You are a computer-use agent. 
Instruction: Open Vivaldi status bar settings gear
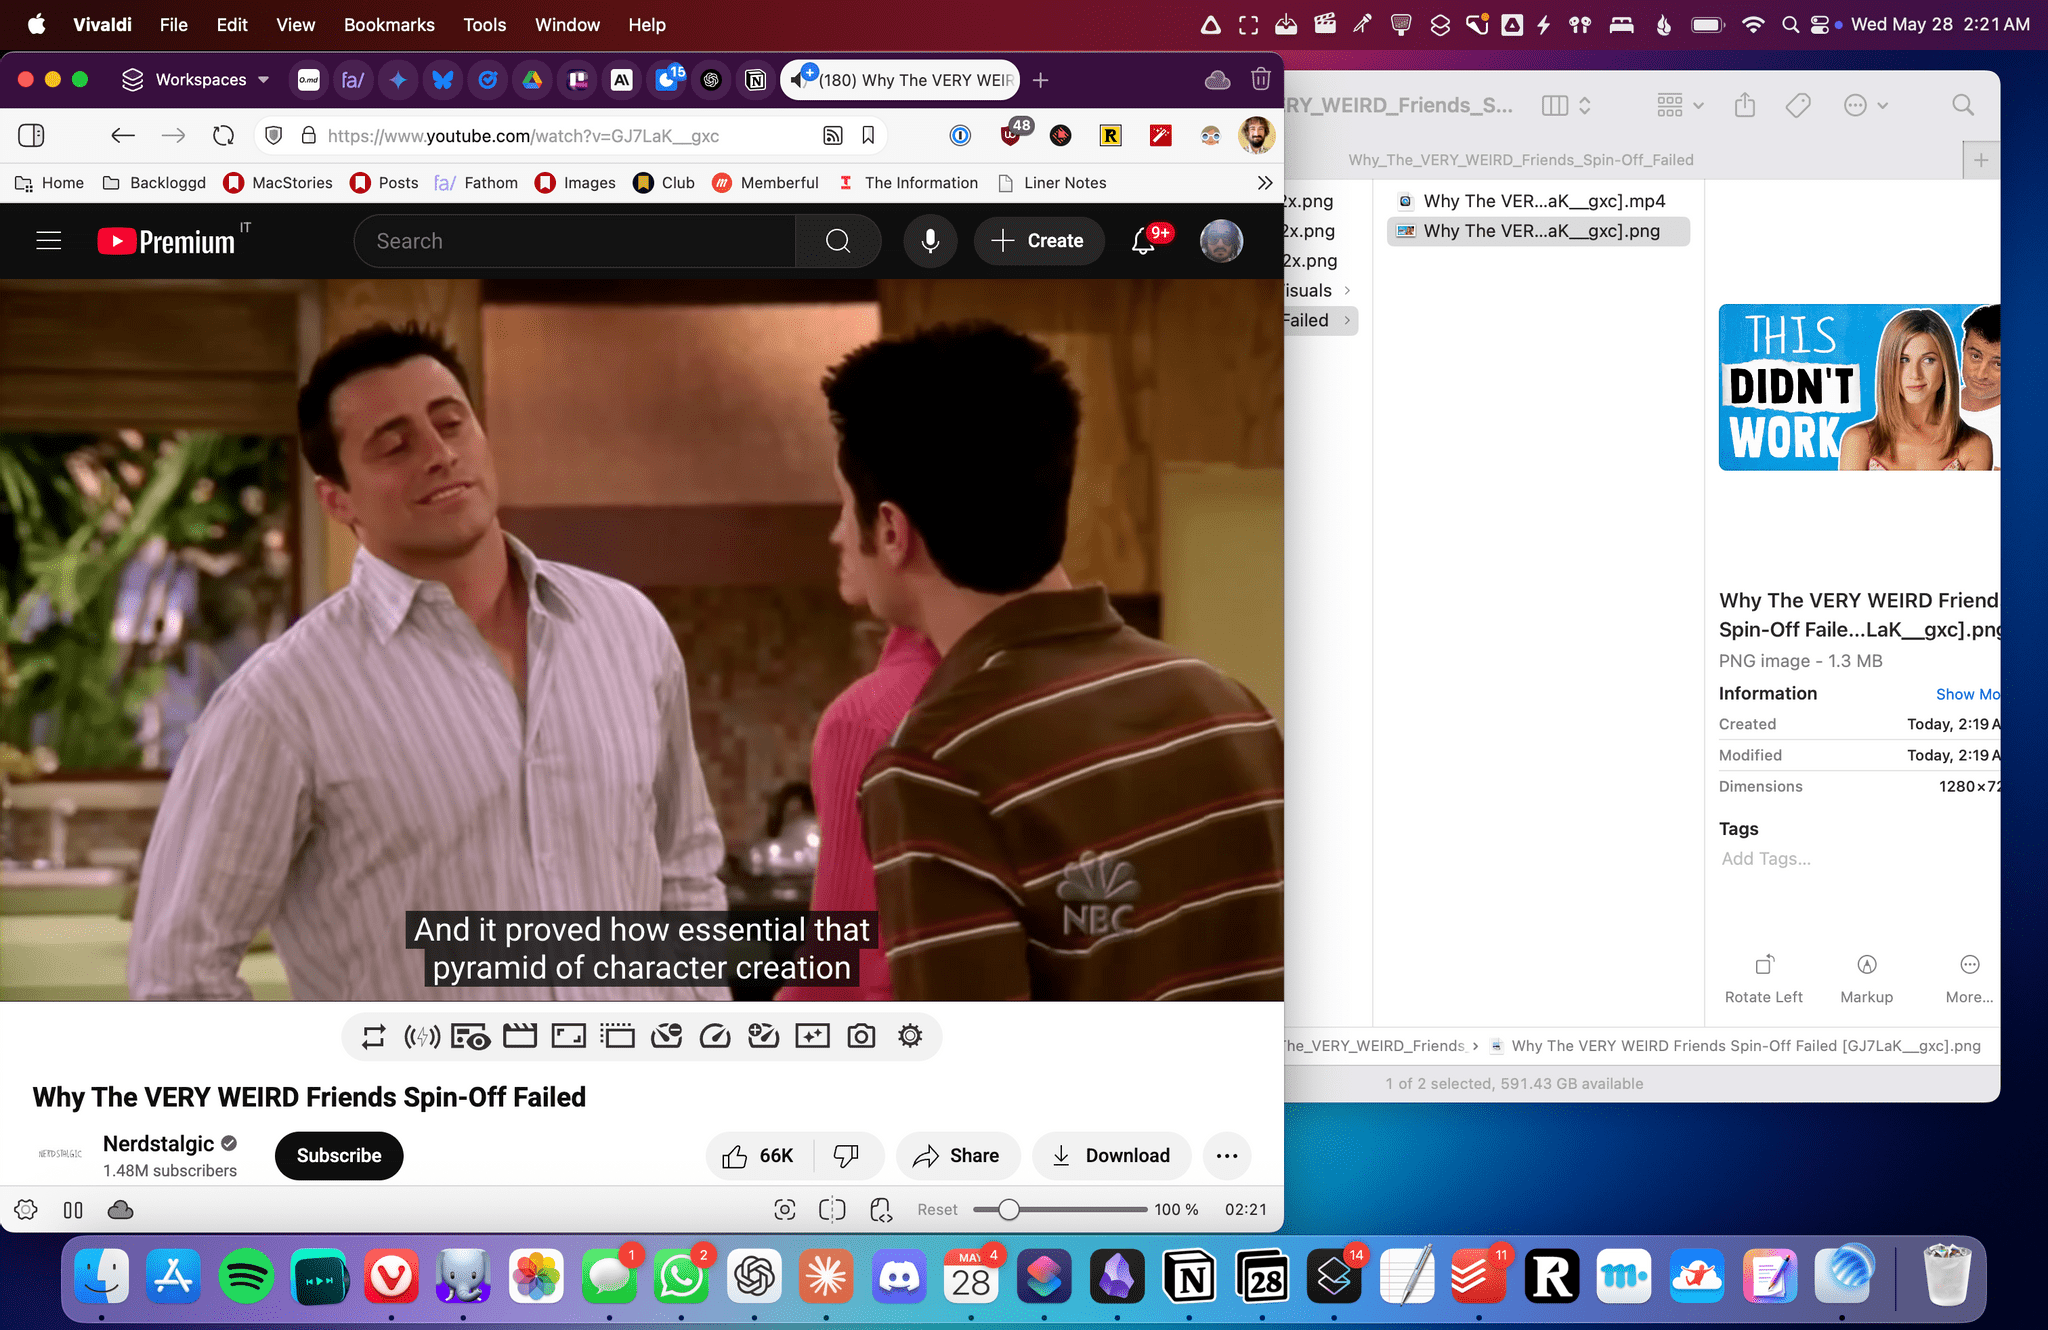click(26, 1210)
